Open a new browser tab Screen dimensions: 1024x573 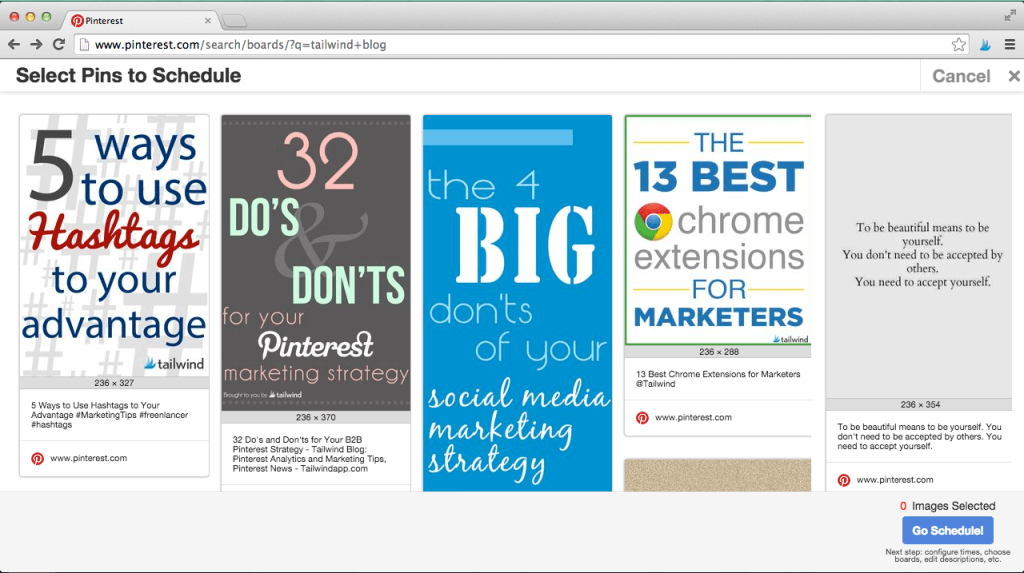point(234,21)
